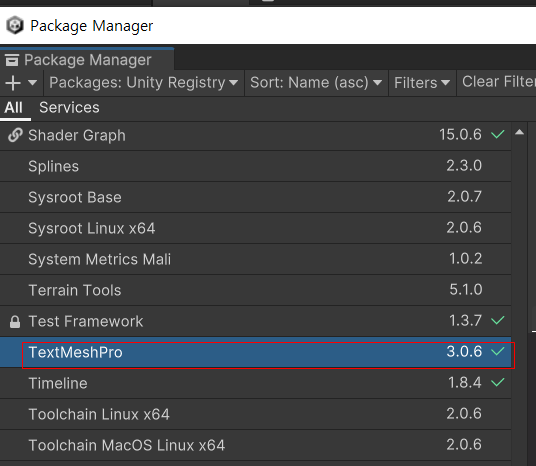
Task: Click the Package Manager tab box icon
Action: point(12,60)
